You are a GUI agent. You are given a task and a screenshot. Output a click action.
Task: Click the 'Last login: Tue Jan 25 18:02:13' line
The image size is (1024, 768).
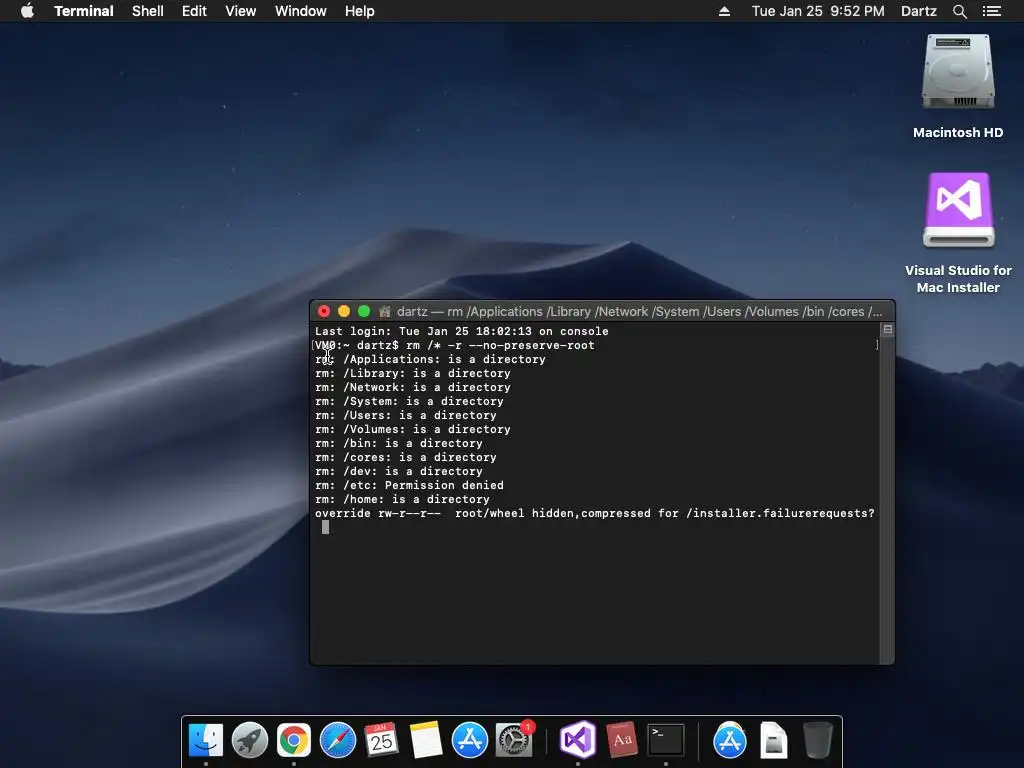[x=462, y=331]
